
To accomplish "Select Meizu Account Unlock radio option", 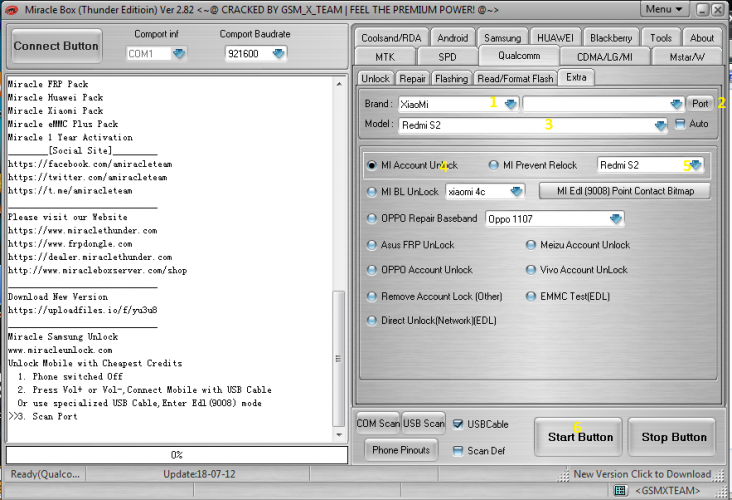I will 531,245.
